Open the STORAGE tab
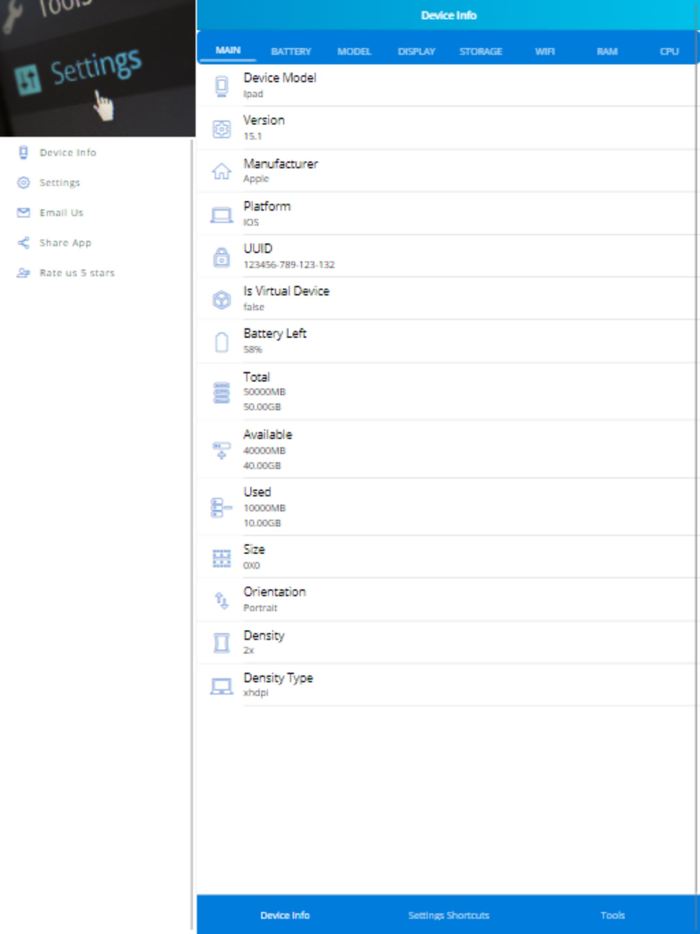Viewport: 700px width, 934px height. click(481, 50)
